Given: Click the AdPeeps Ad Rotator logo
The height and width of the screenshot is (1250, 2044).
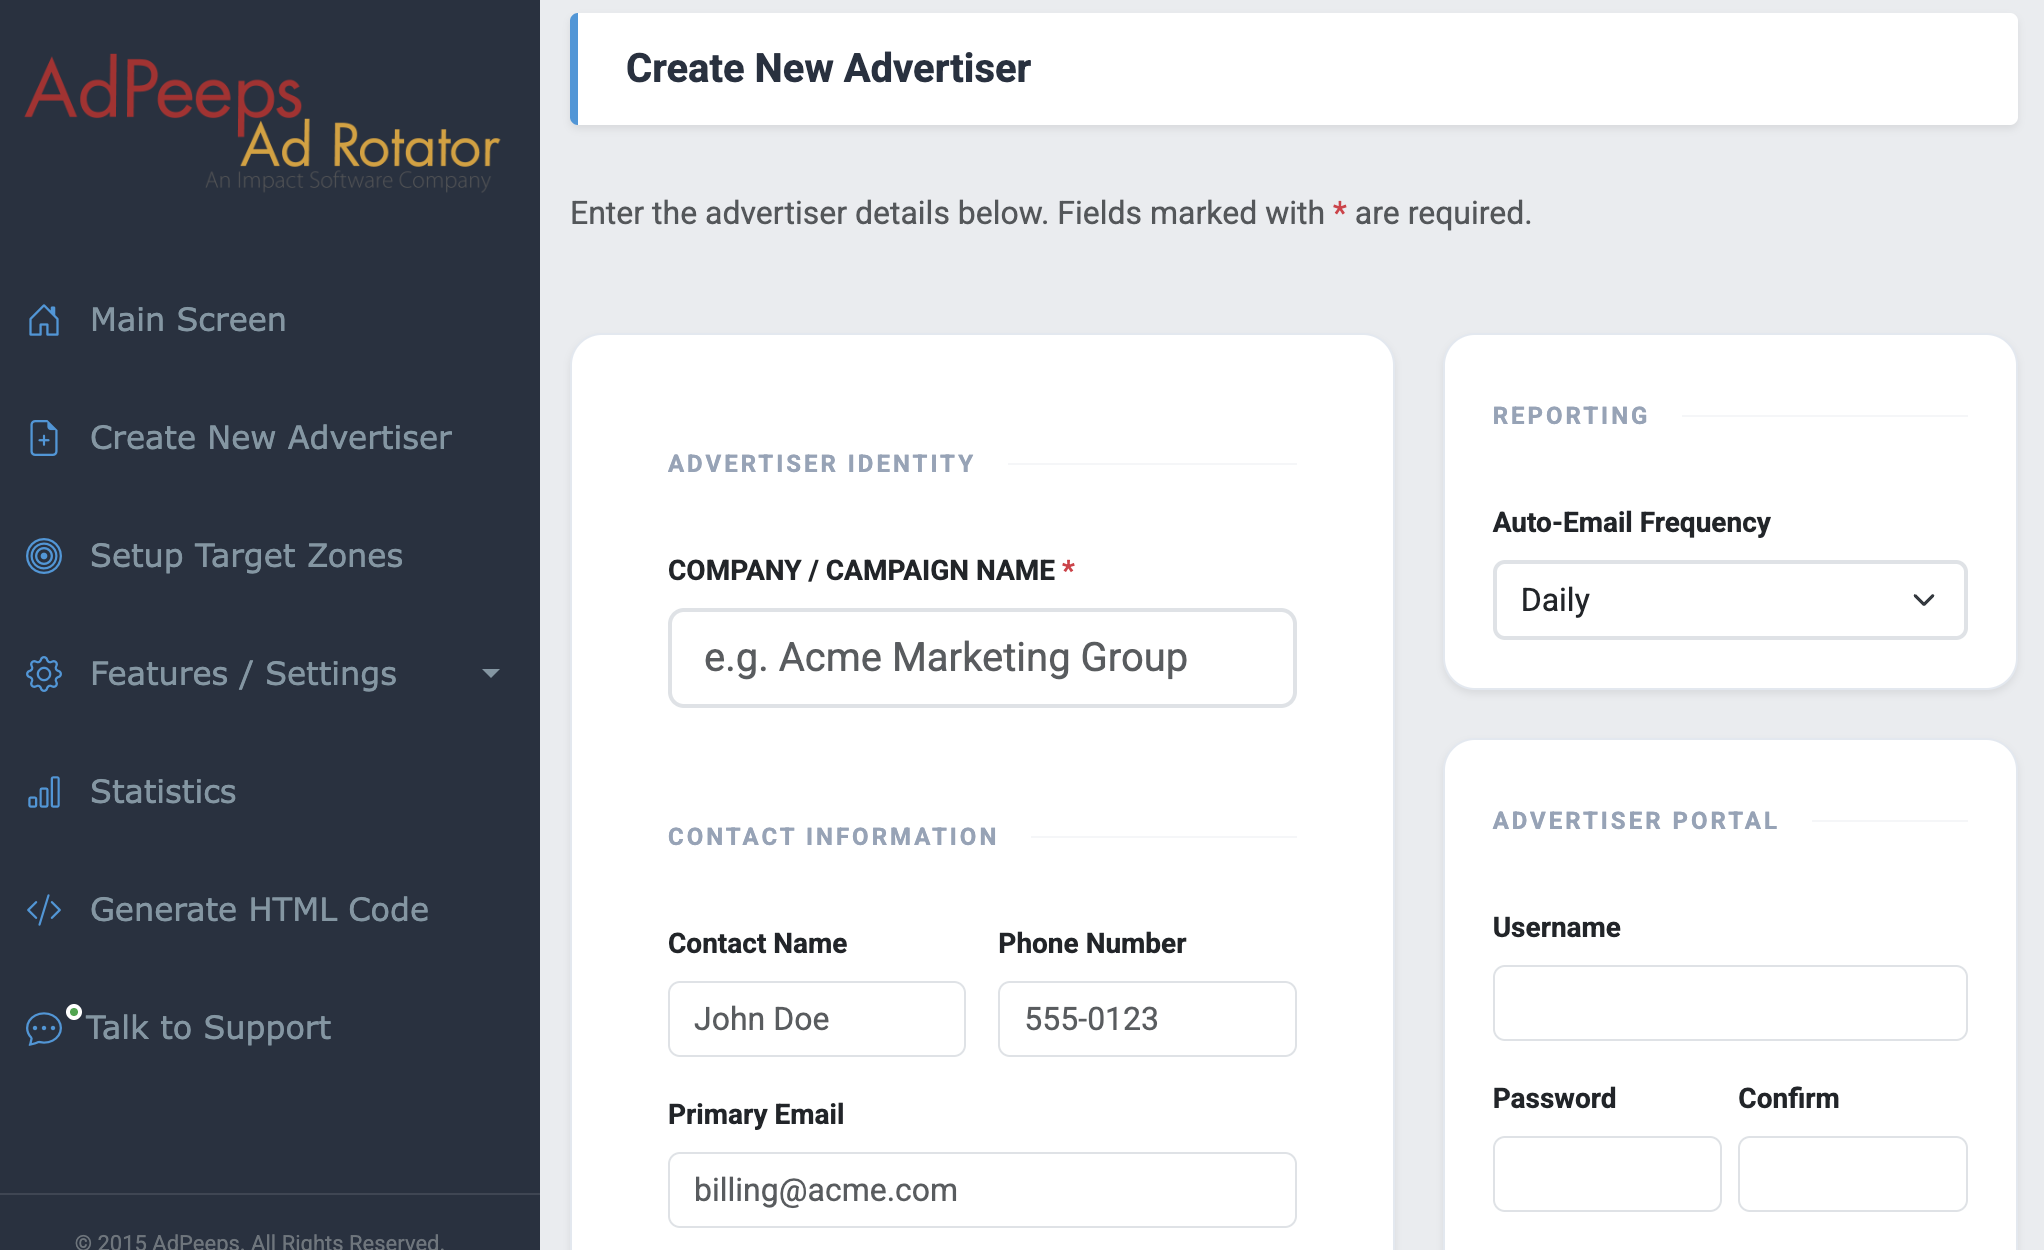Looking at the screenshot, I should 262,120.
